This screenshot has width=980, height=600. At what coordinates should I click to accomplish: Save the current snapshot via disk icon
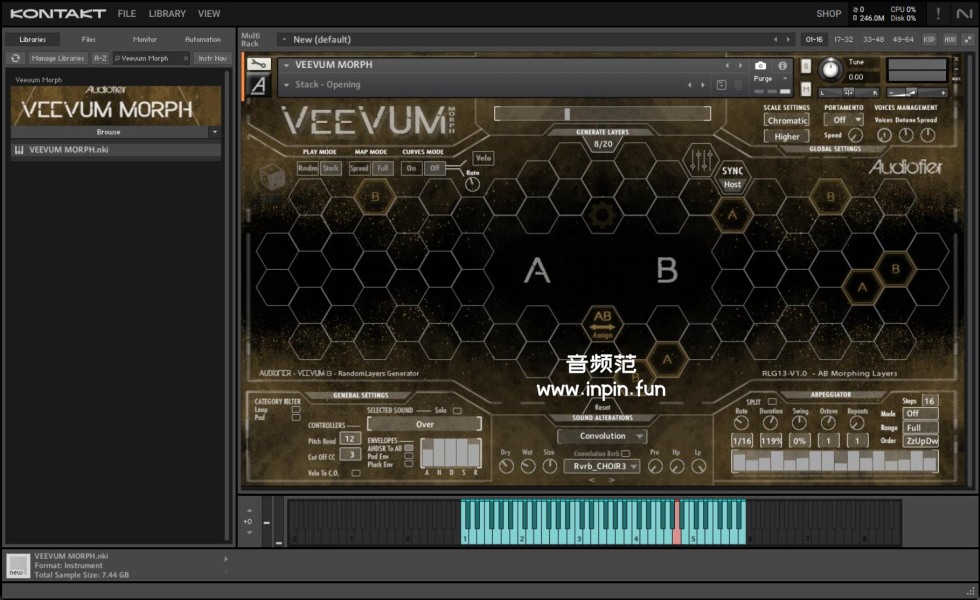coord(721,84)
